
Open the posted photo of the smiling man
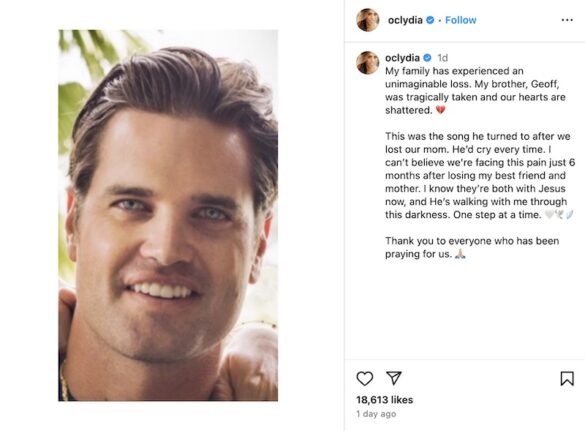click(168, 215)
